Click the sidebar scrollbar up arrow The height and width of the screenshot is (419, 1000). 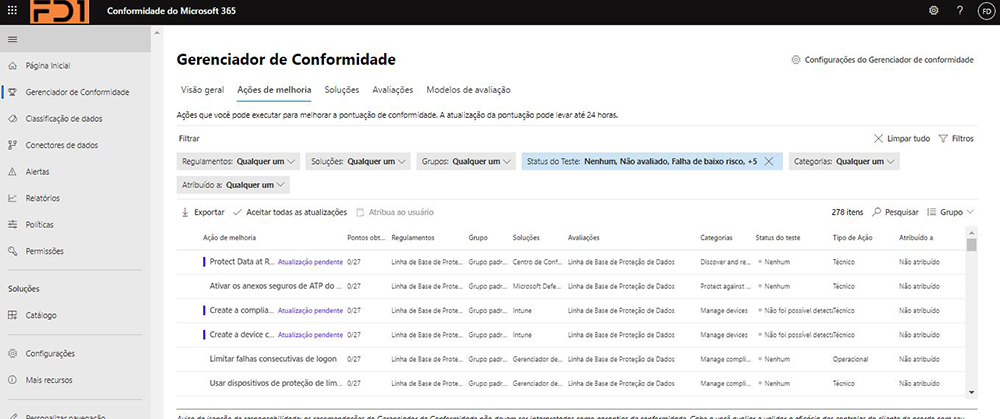(156, 32)
